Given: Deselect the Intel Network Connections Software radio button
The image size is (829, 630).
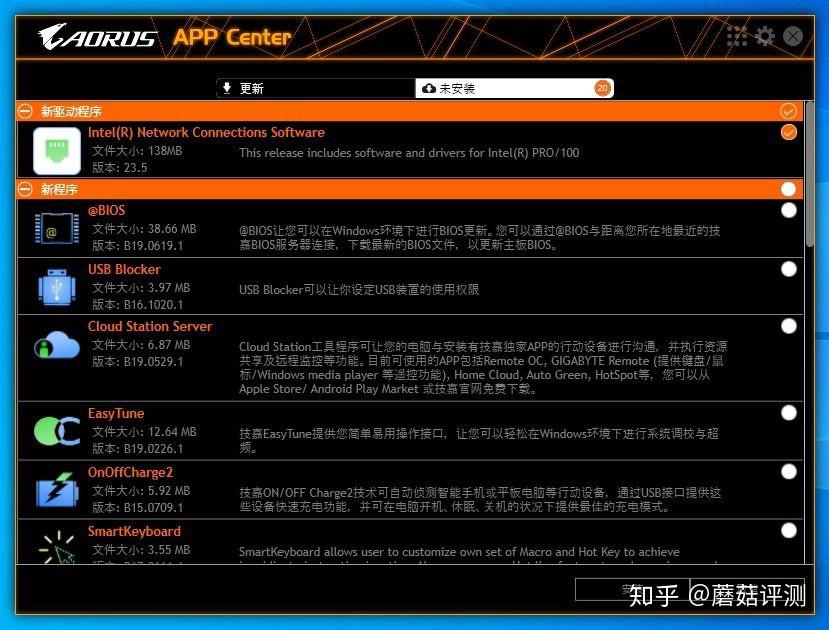Looking at the screenshot, I should pos(789,132).
